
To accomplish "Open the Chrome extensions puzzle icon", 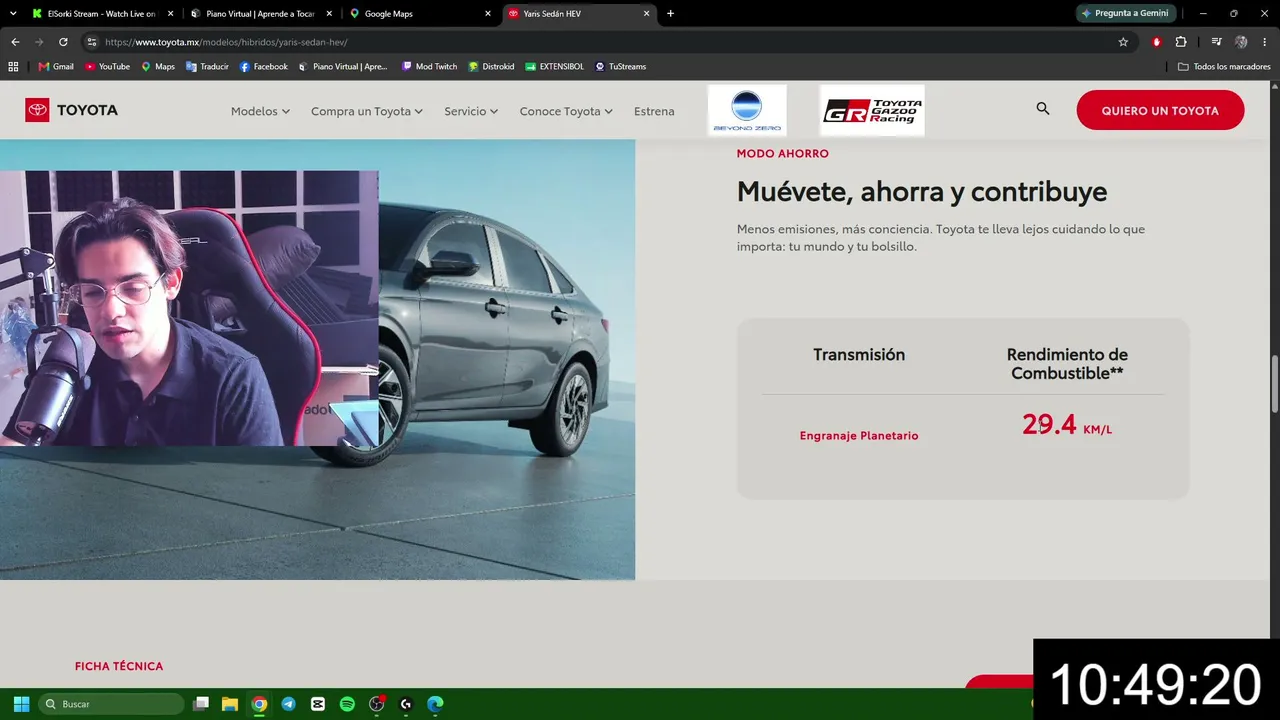I will tap(1181, 42).
